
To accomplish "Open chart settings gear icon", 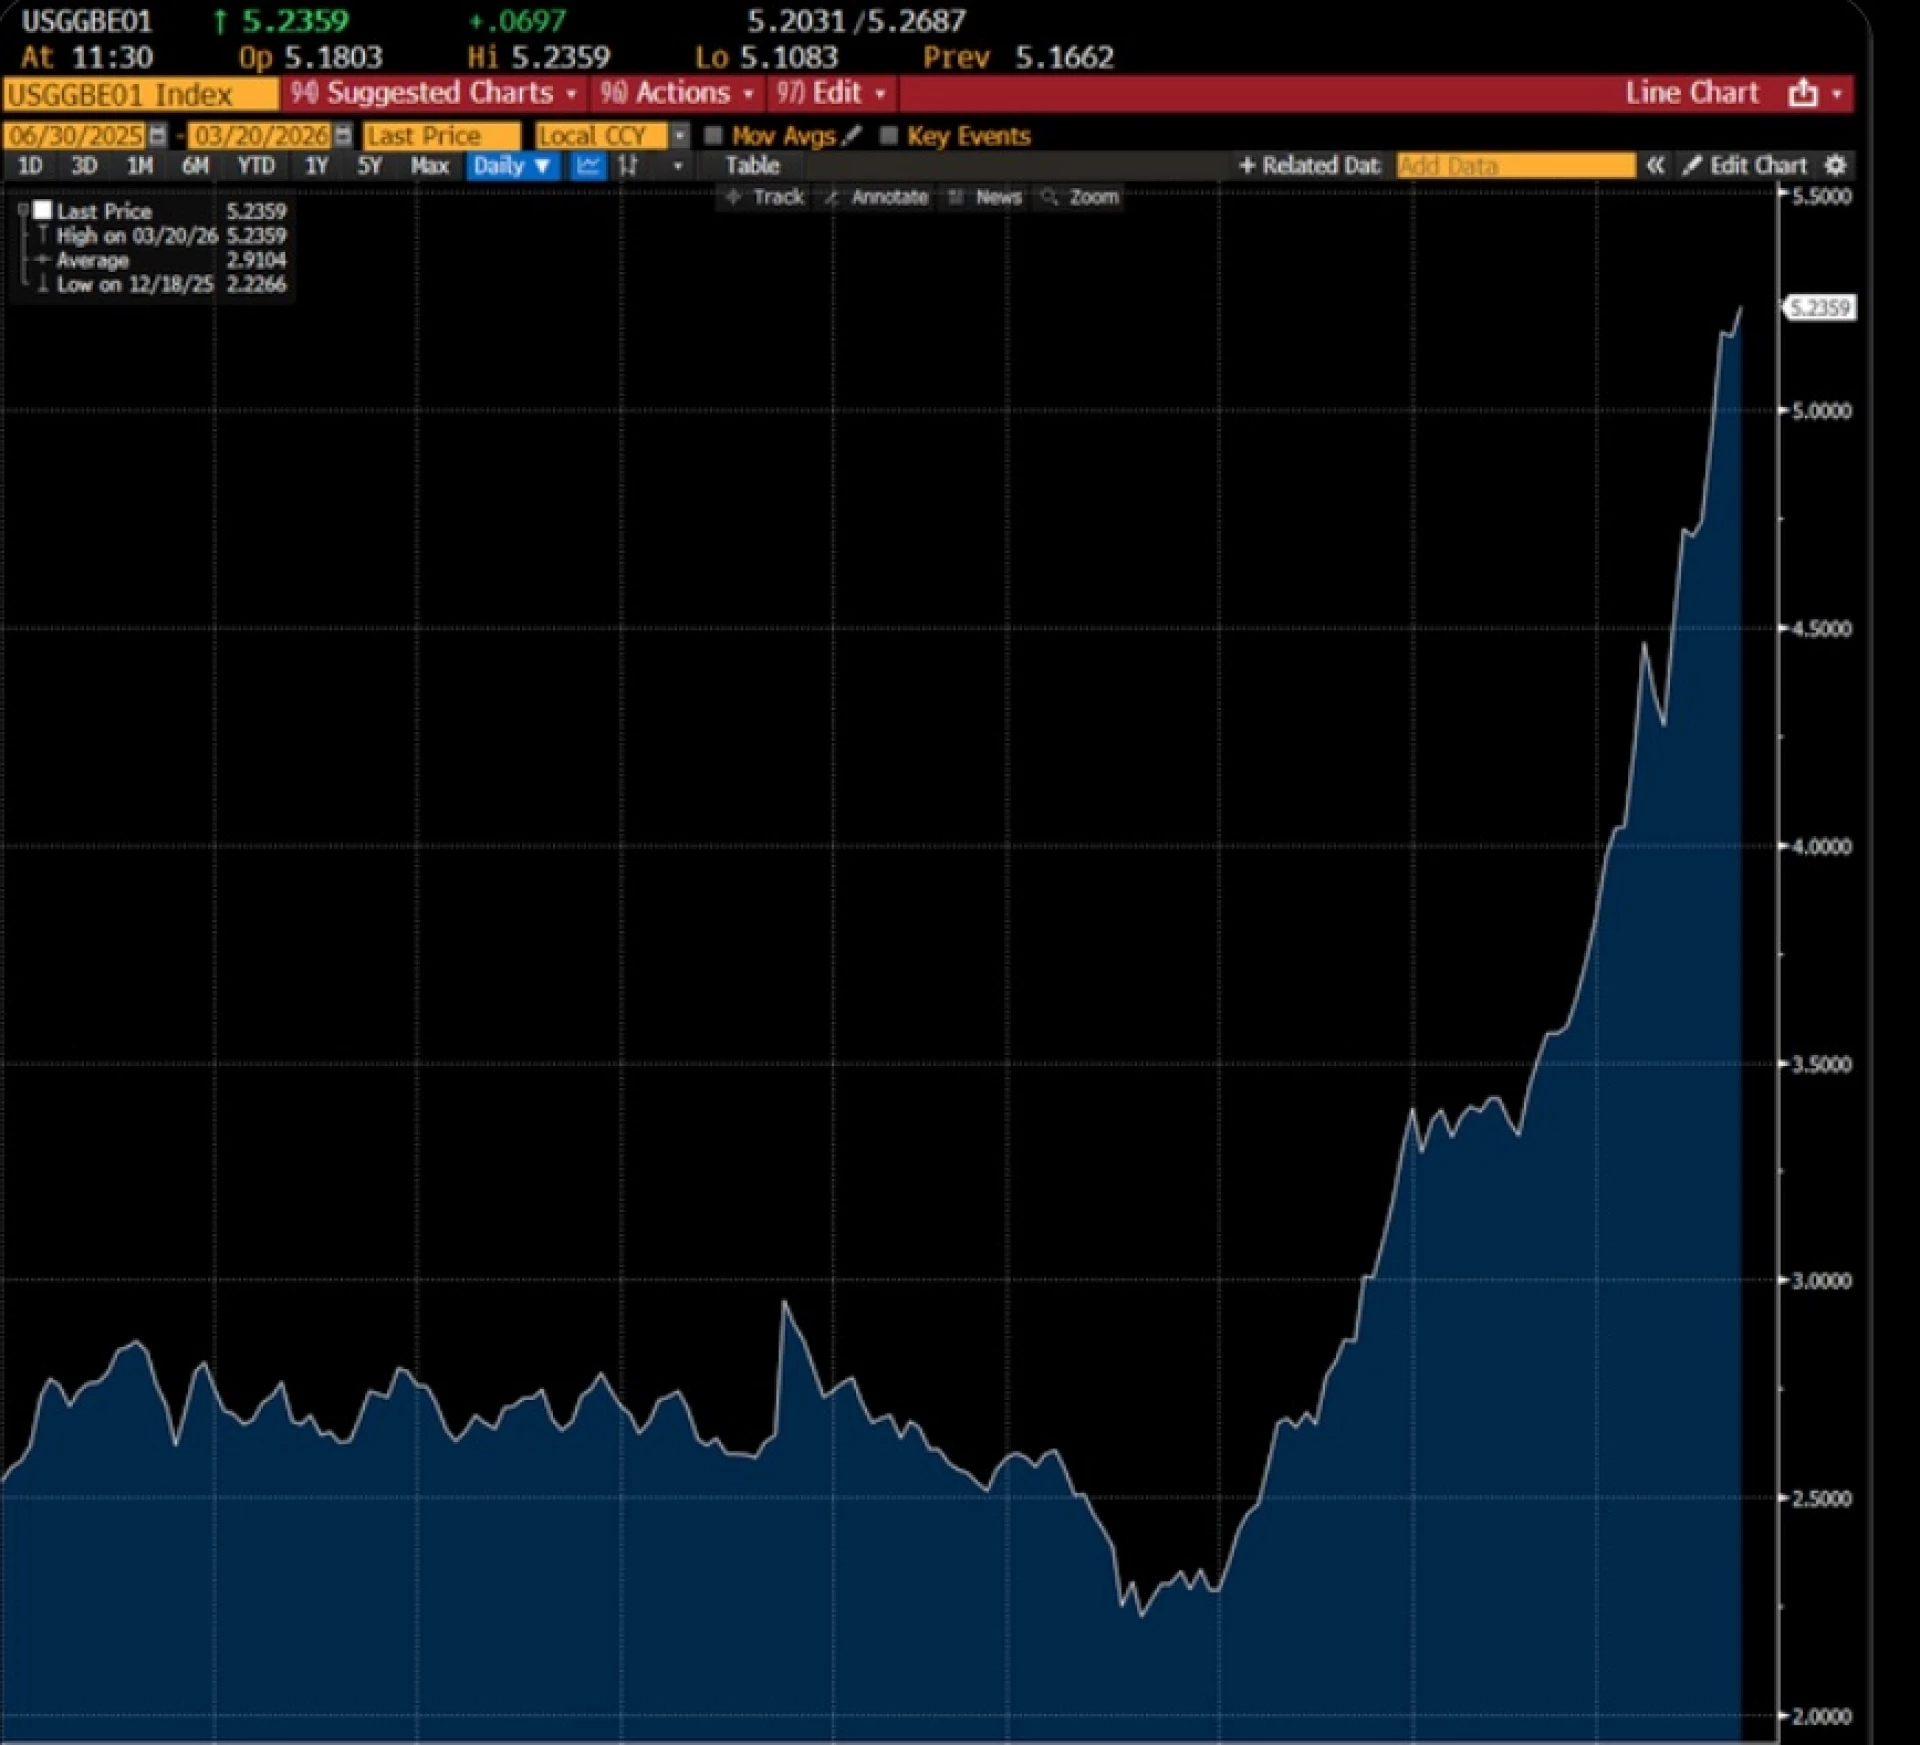I will (1835, 165).
